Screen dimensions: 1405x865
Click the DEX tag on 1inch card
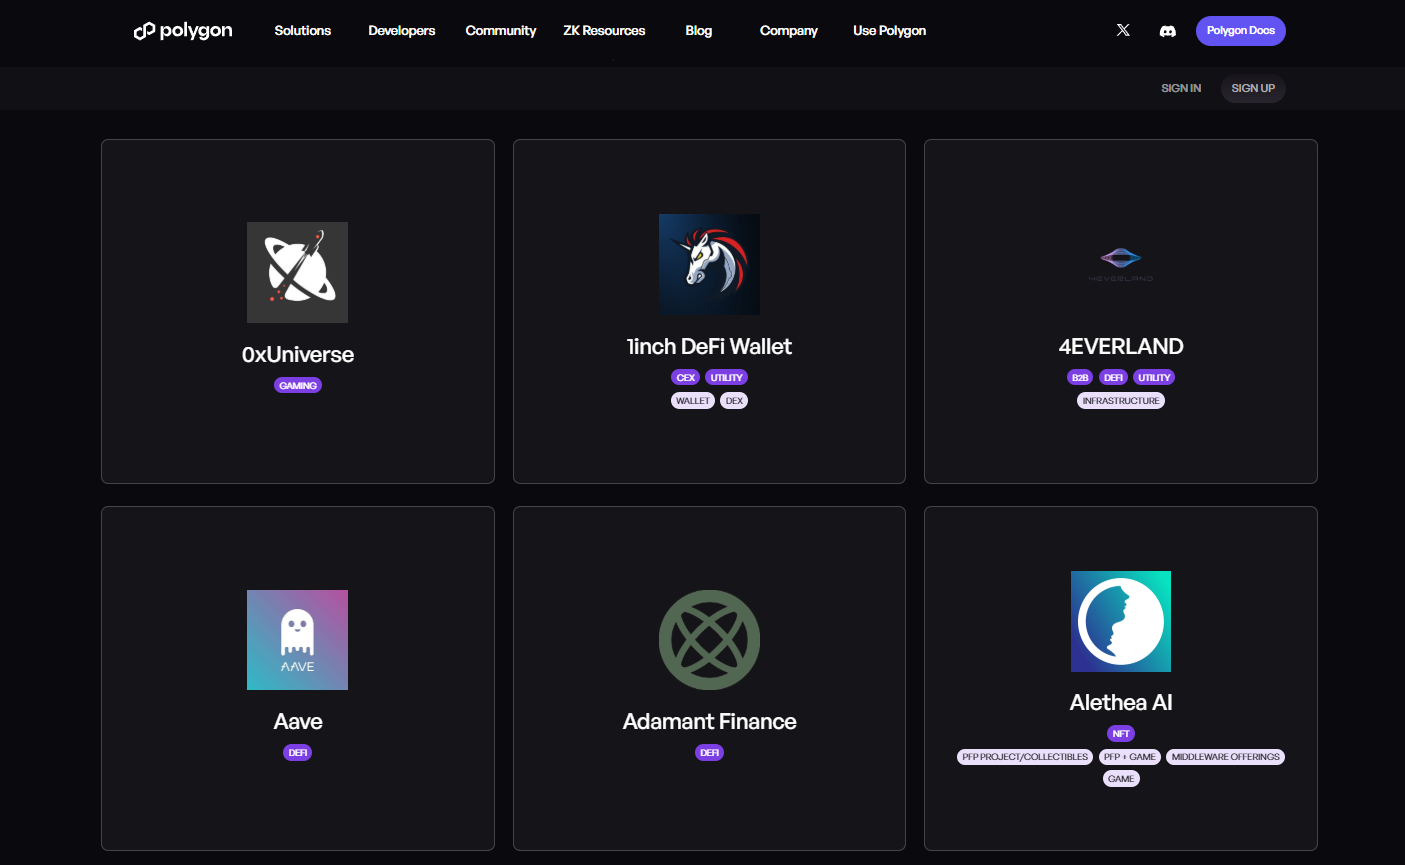(x=734, y=400)
